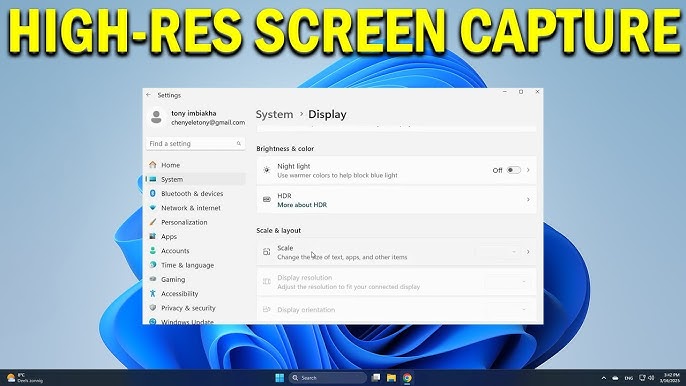This screenshot has width=686, height=386.
Task: Select Bluetooth & devices in sidebar
Action: [x=192, y=193]
